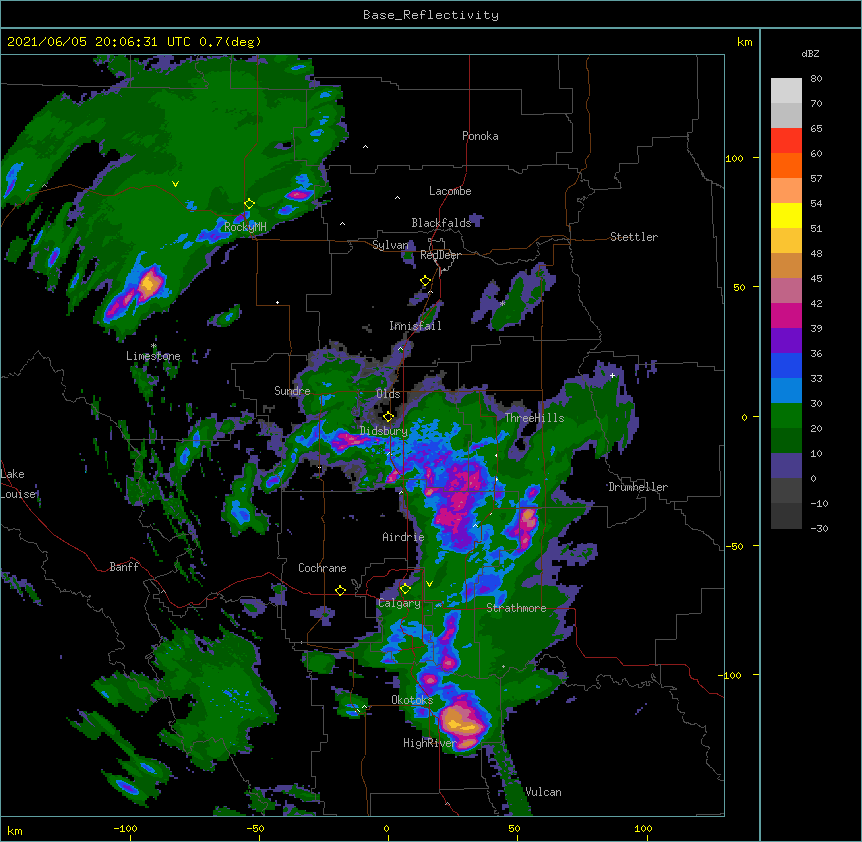The image size is (862, 842).
Task: Click the Ponoka city label
Action: 480,136
